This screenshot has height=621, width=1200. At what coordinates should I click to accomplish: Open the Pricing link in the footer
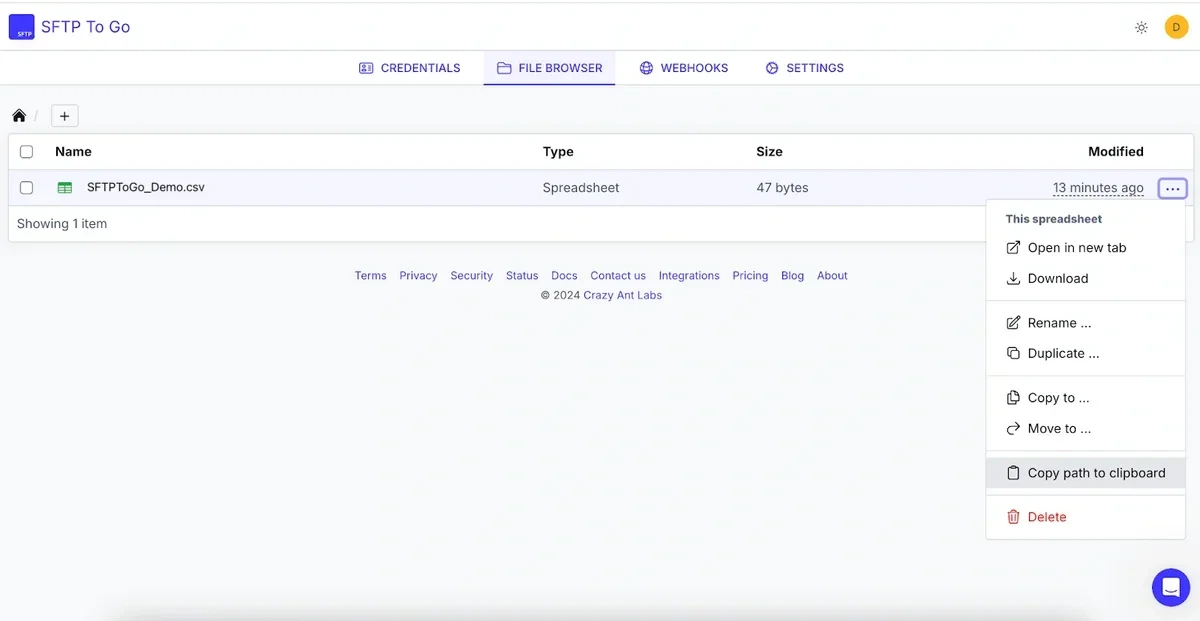[750, 275]
